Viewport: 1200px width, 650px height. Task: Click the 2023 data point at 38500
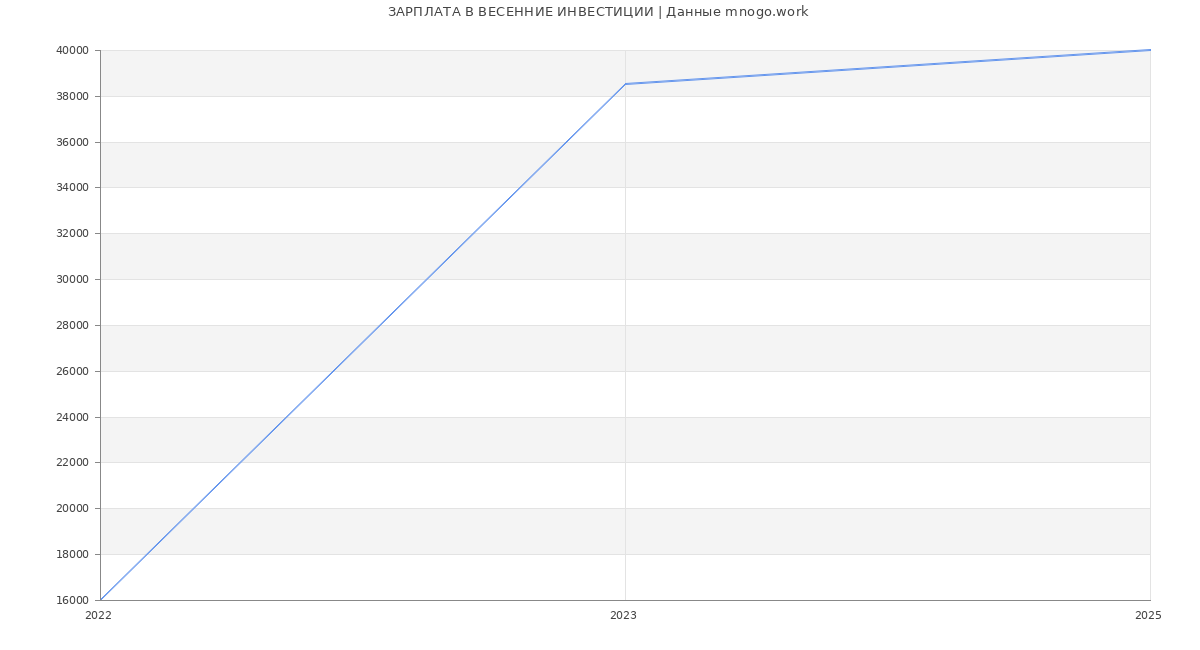(x=625, y=84)
